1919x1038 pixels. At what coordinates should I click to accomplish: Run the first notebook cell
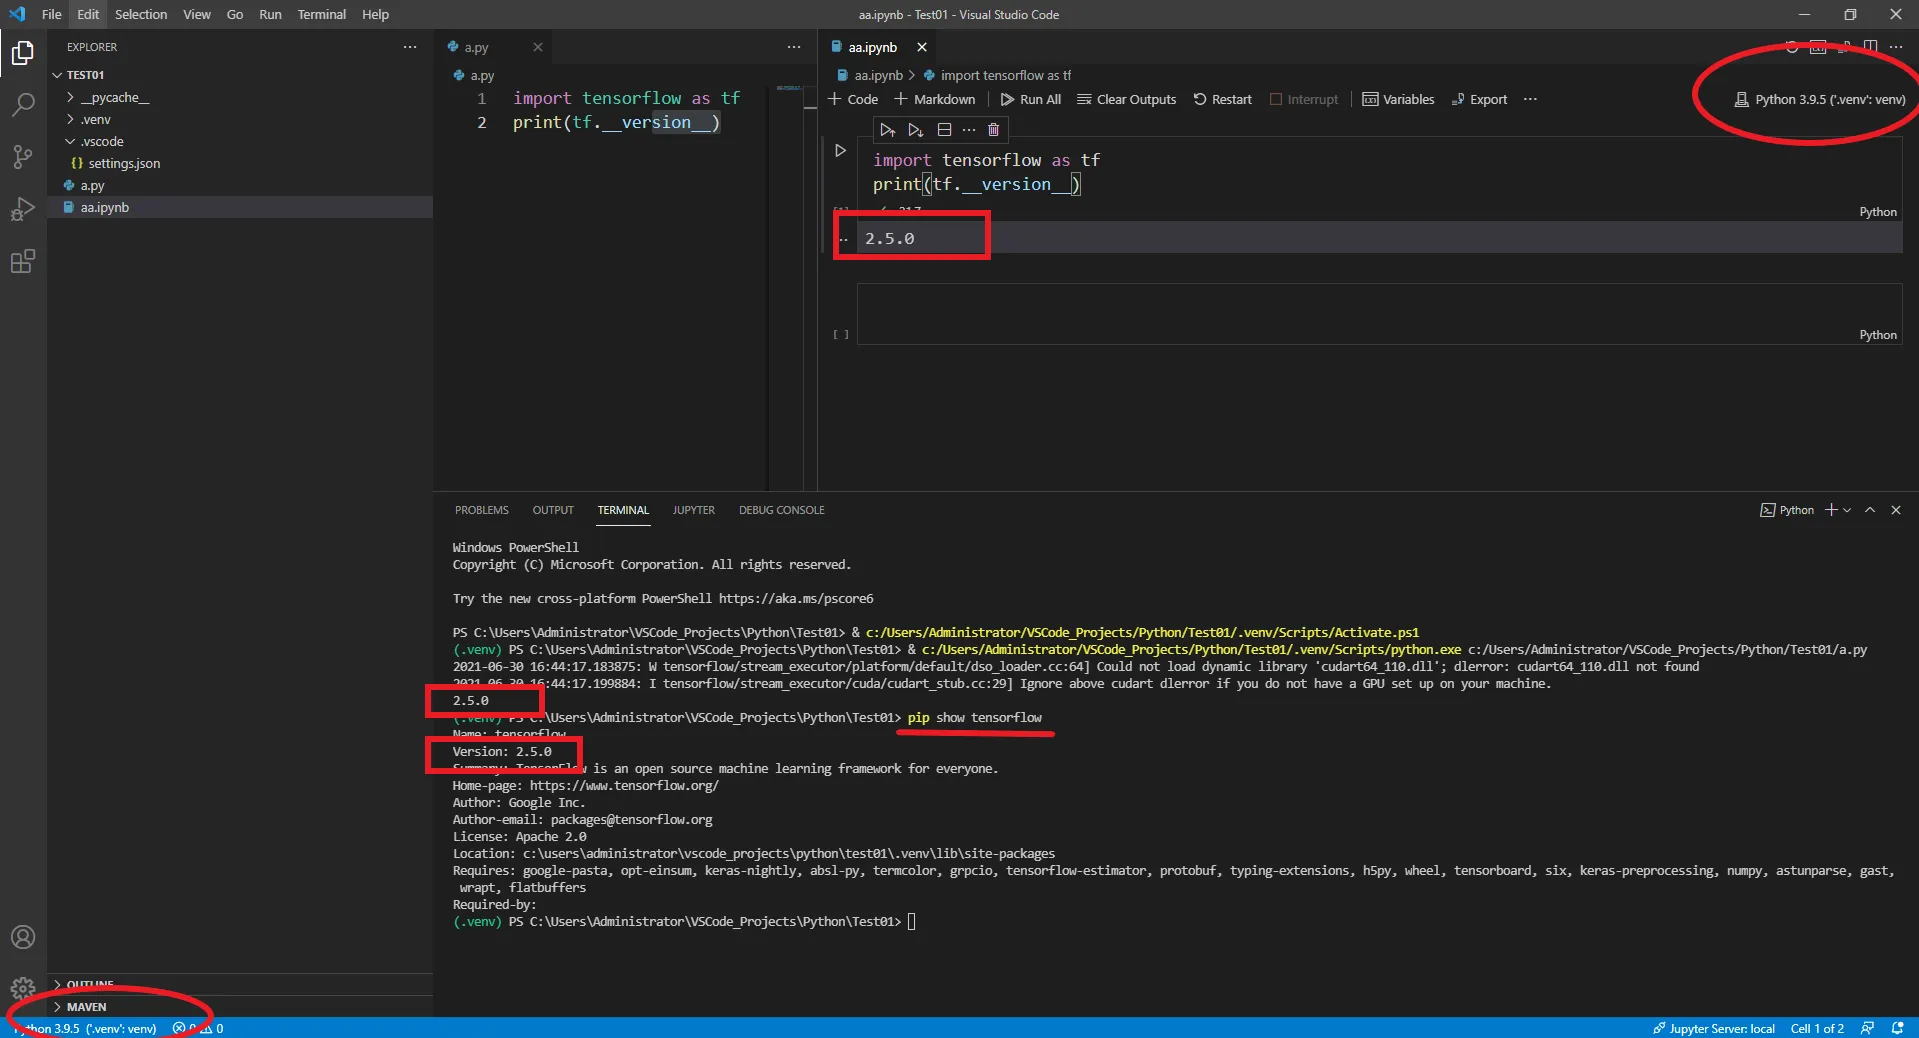click(840, 151)
